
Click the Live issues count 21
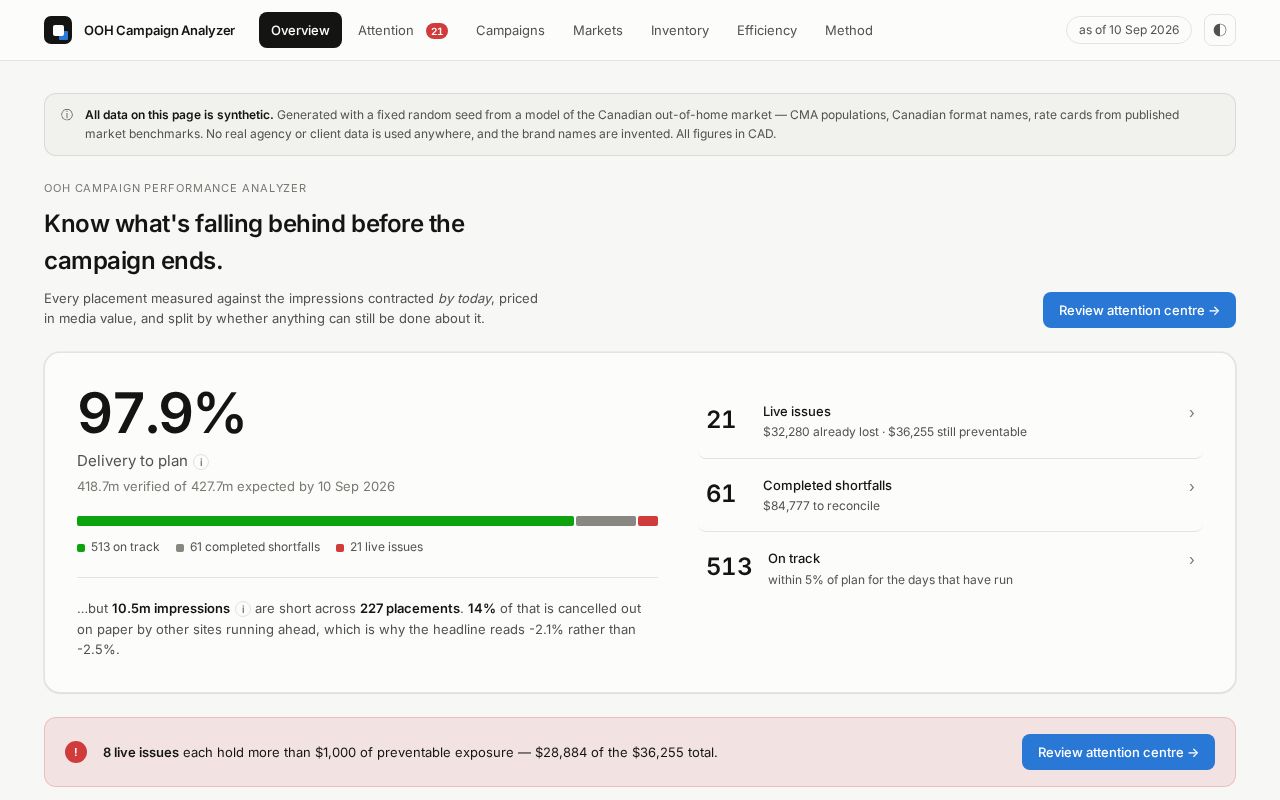tap(721, 420)
